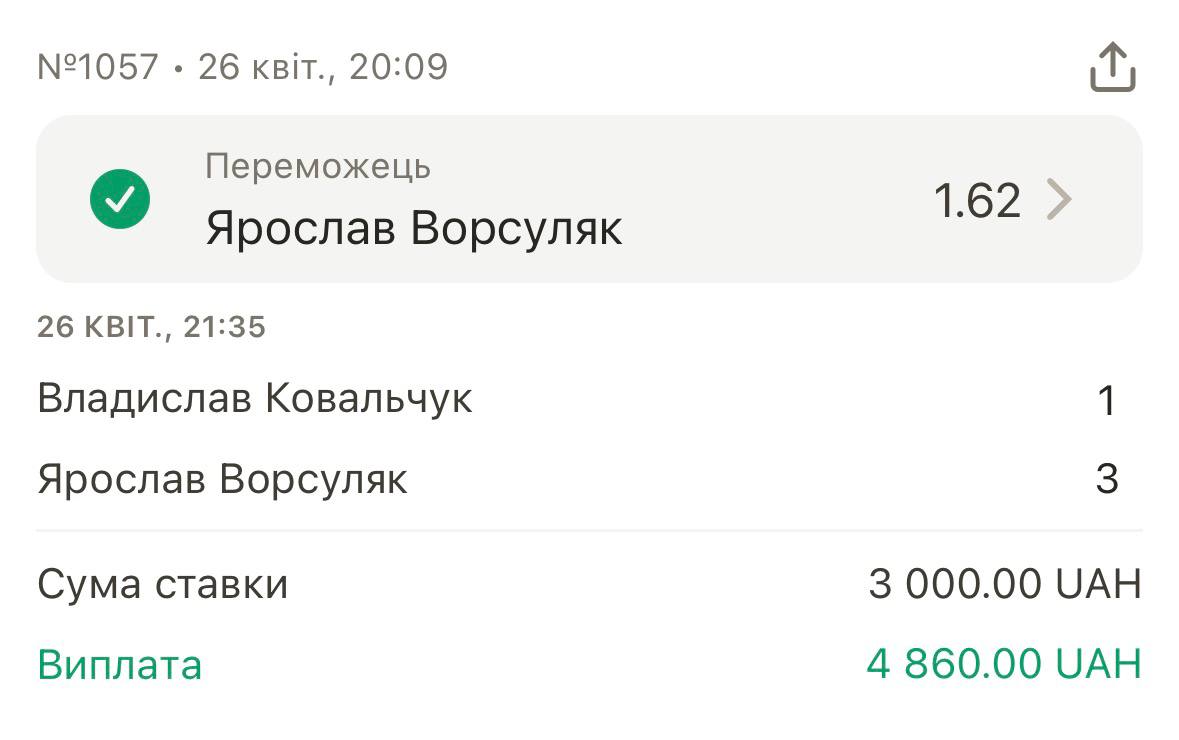1179x740 pixels.
Task: Select Ярослав Ворсуляк in the score list
Action: coord(222,479)
